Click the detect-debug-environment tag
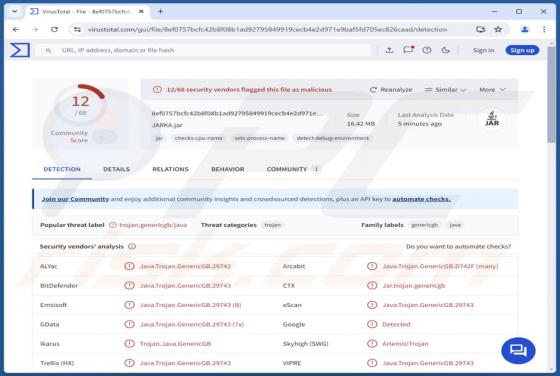Screen dimensions: 560x376 pyautogui.click(x=332, y=138)
